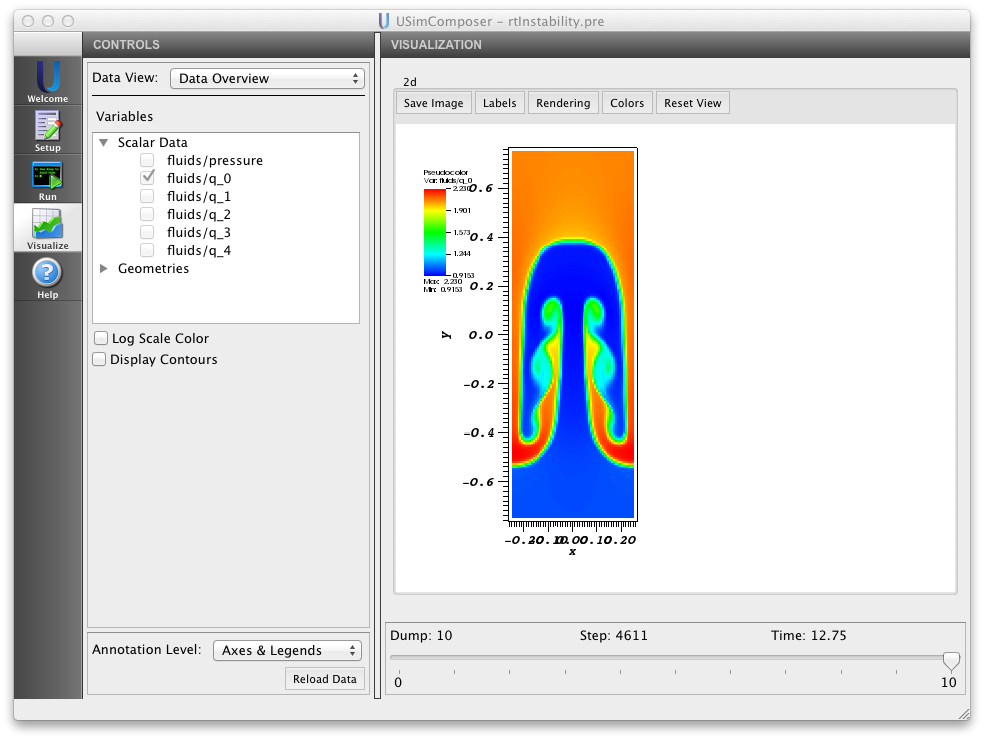The width and height of the screenshot is (984, 740).
Task: Switch to Visualize using its sidebar icon
Action: click(47, 225)
